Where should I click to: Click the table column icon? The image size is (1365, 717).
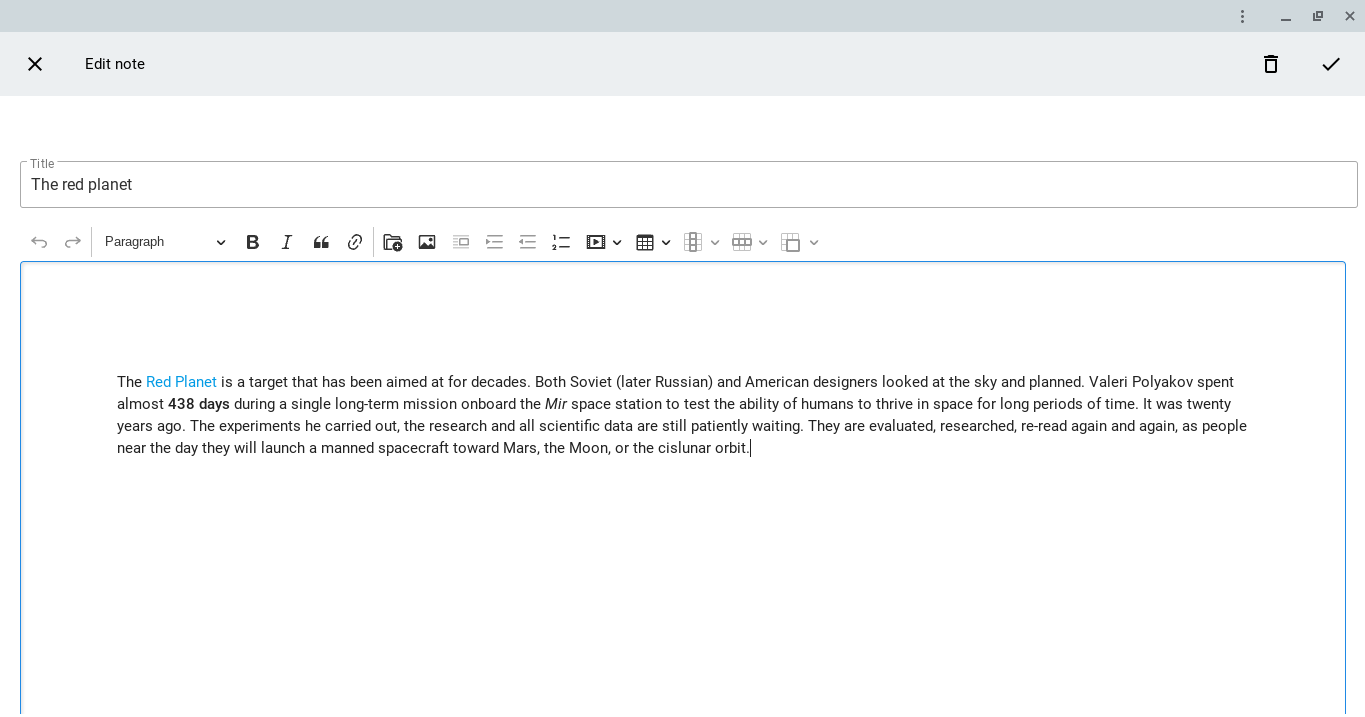pos(693,242)
